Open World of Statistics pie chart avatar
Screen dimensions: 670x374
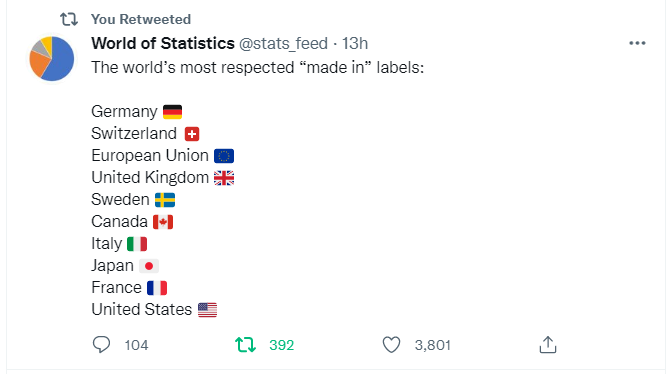52,59
